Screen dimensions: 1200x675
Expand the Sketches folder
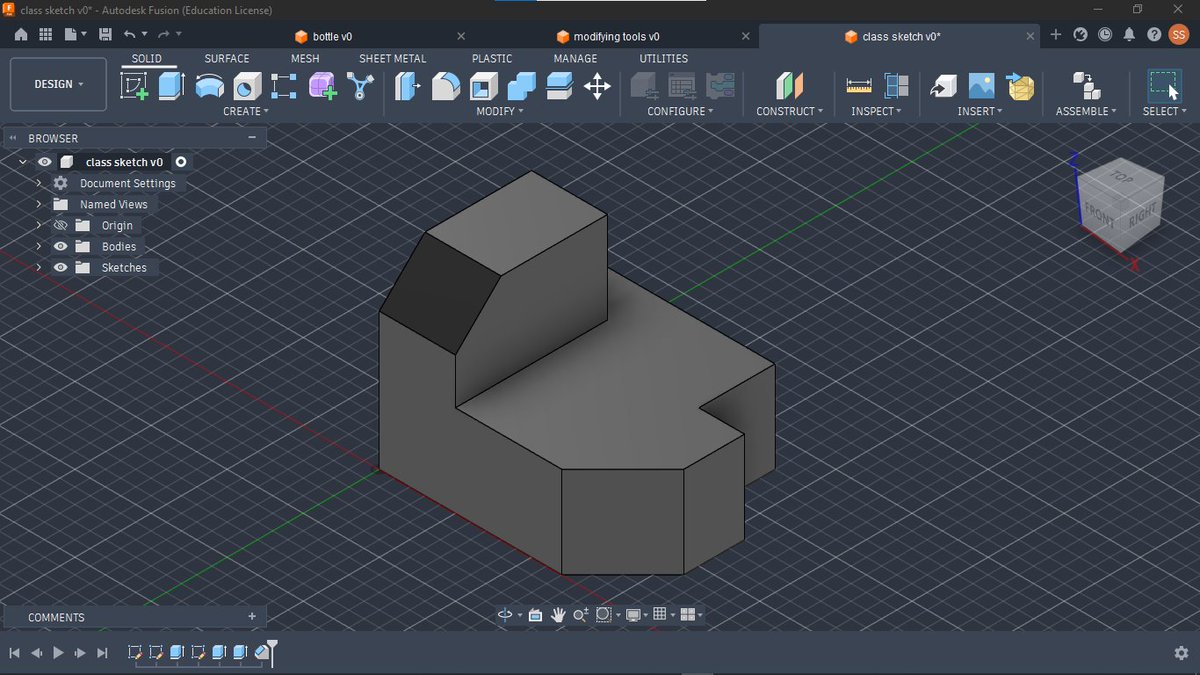(39, 267)
